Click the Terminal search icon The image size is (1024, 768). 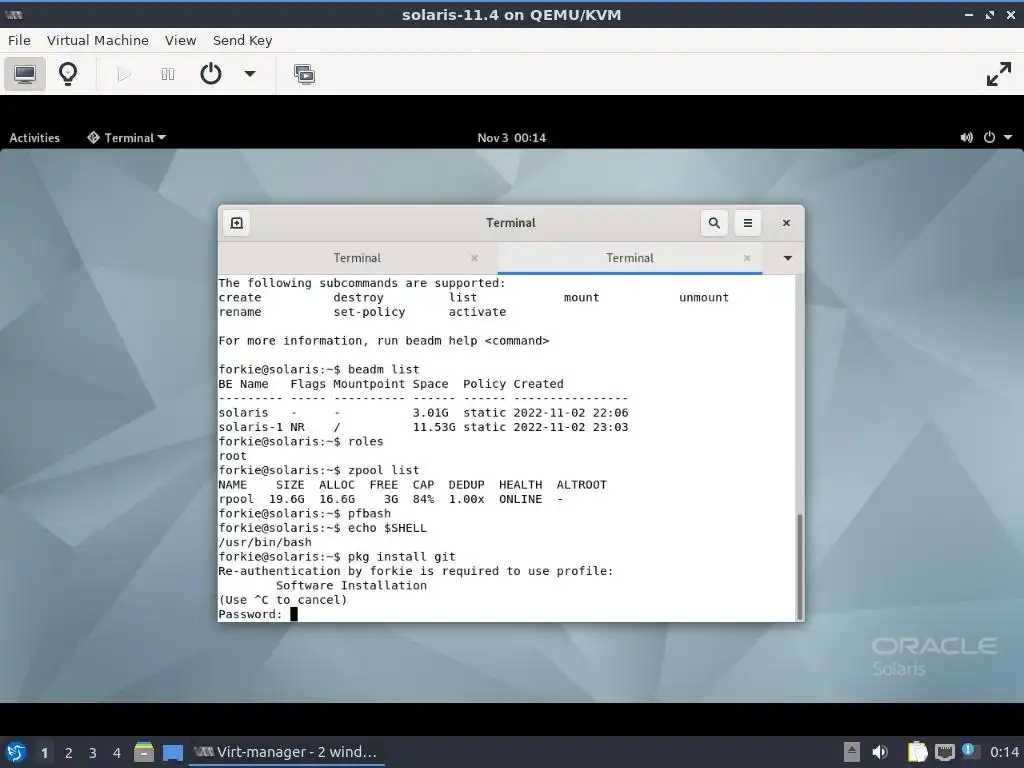[x=714, y=223]
